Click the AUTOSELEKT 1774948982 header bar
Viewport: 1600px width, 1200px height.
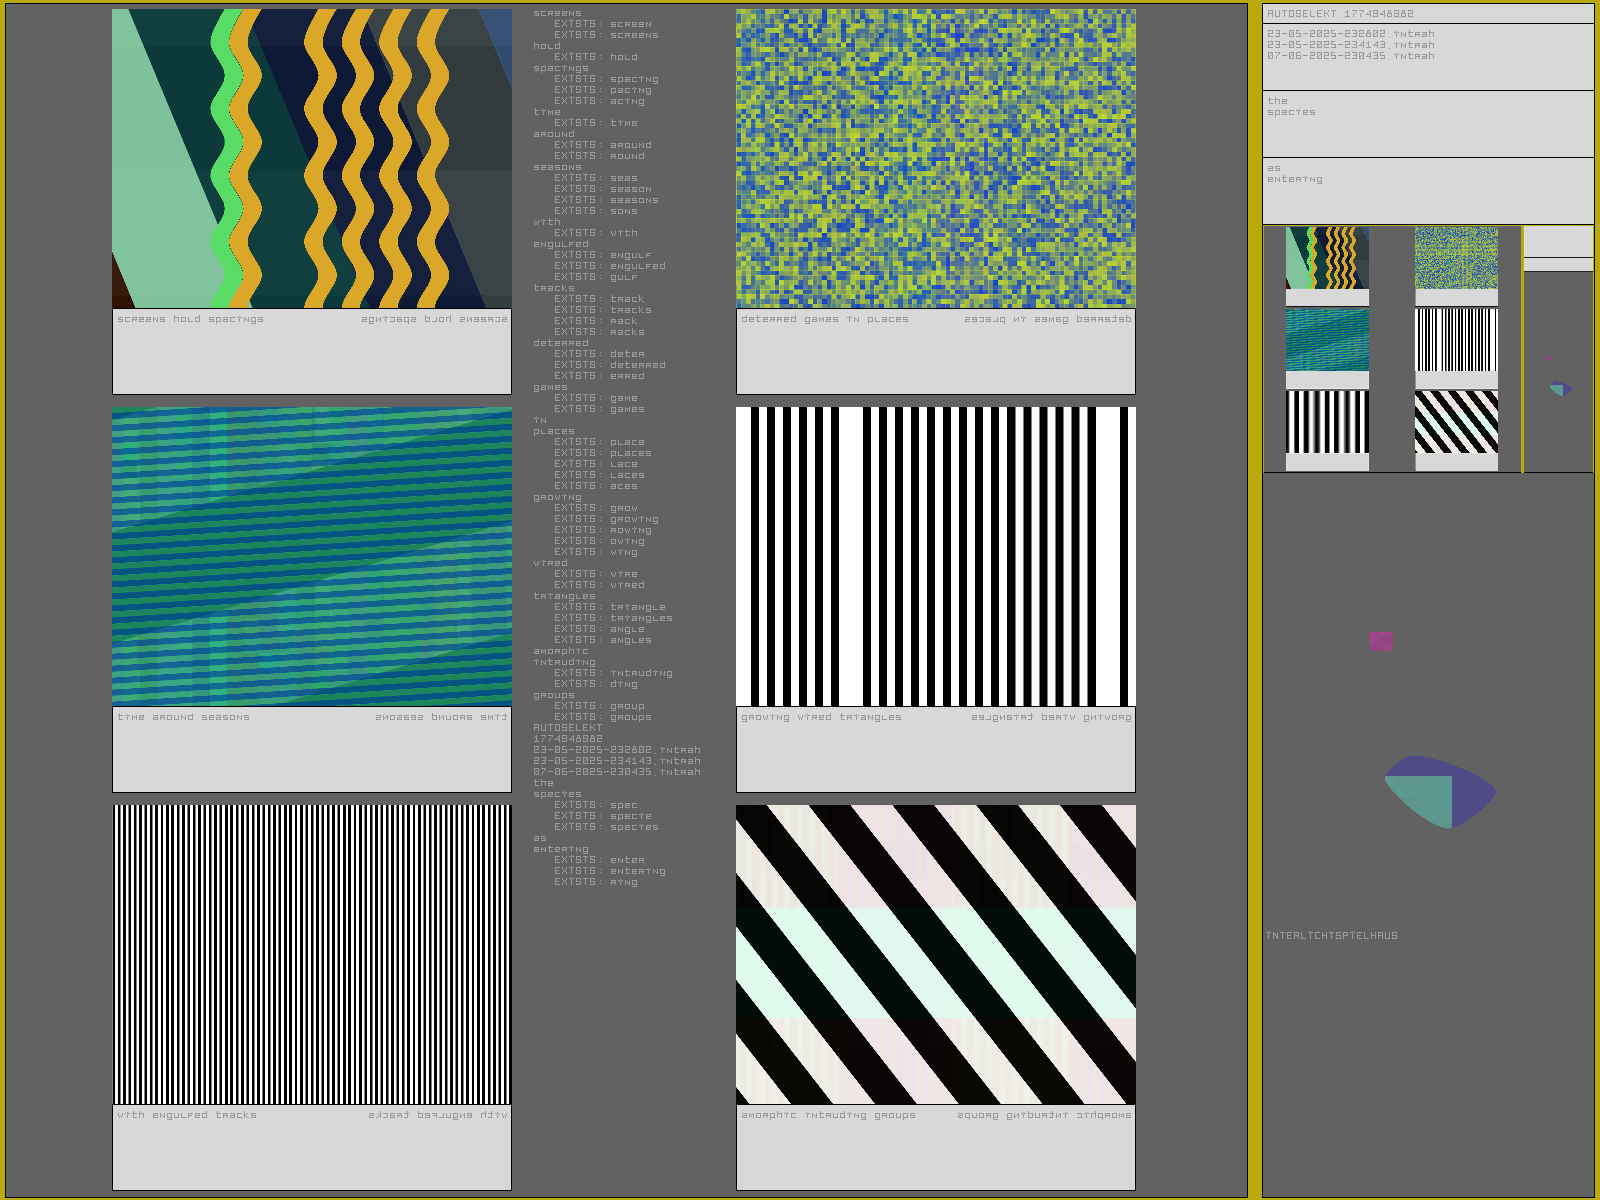pos(1427,14)
